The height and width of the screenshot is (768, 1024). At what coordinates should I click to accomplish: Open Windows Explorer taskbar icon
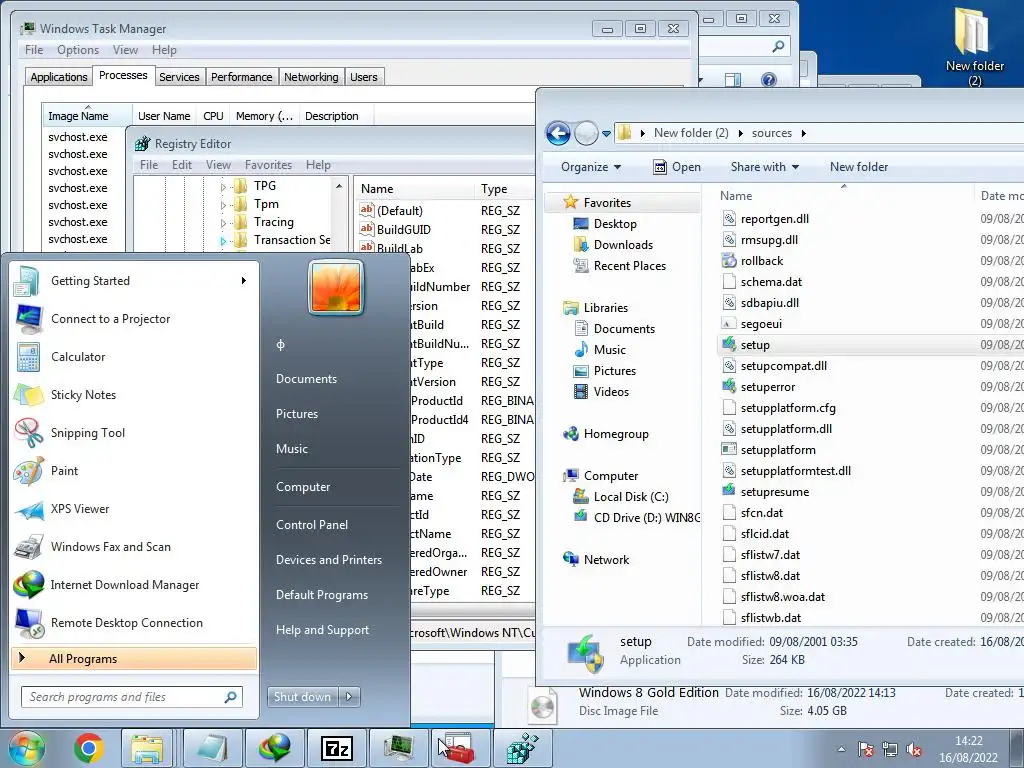(148, 748)
